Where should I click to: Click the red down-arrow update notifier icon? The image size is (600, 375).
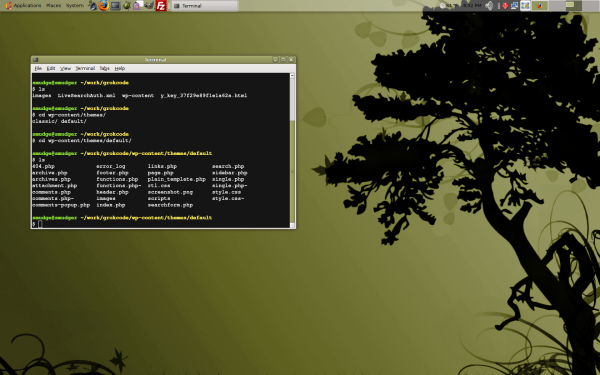coord(505,5)
